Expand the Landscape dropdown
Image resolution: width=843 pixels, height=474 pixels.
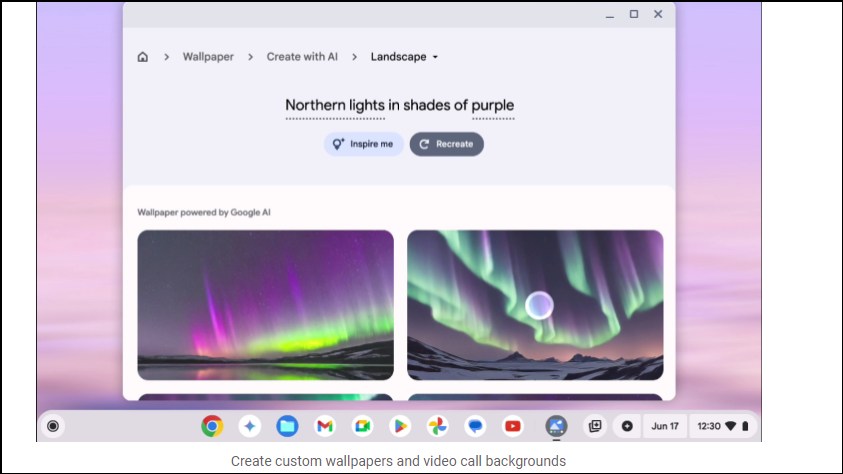pyautogui.click(x=404, y=56)
